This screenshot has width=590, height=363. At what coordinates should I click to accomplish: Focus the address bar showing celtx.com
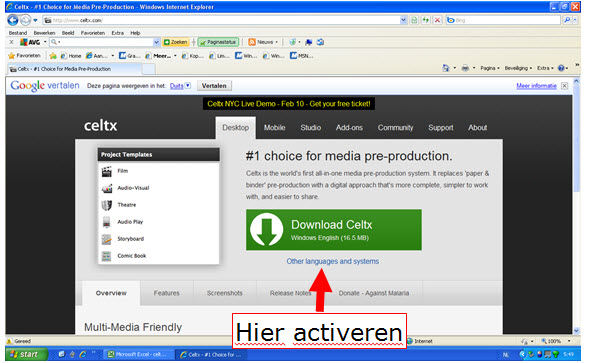coord(221,20)
